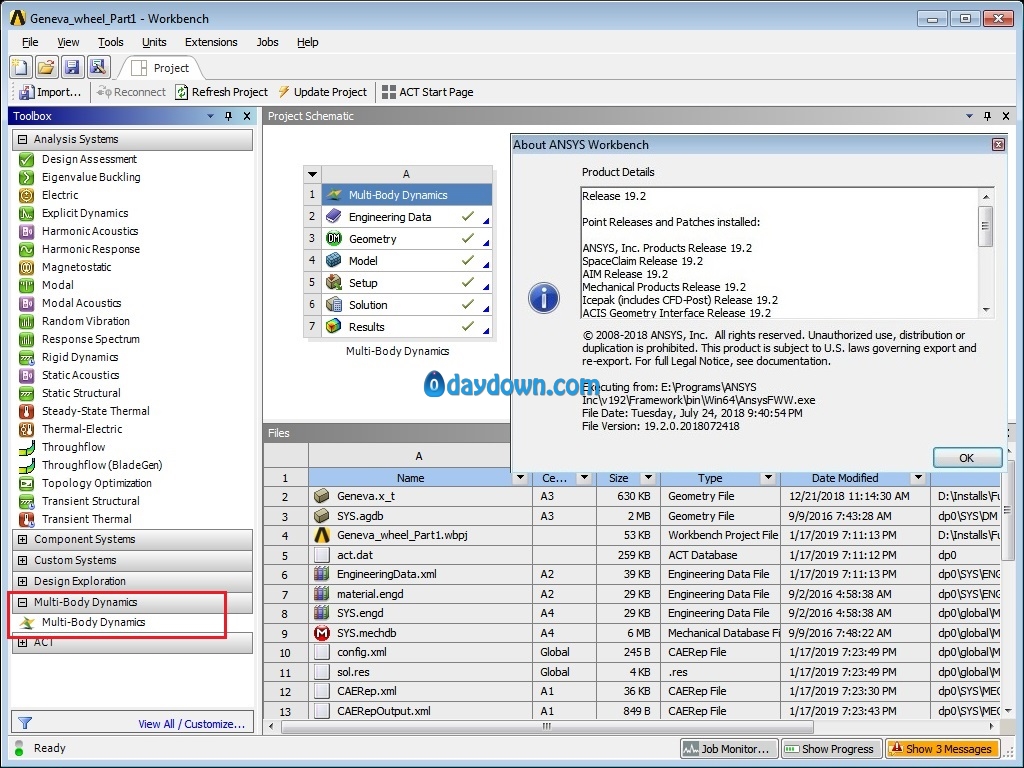Select Topology Optimization analysis system
Image resolution: width=1024 pixels, height=768 pixels.
tap(97, 483)
